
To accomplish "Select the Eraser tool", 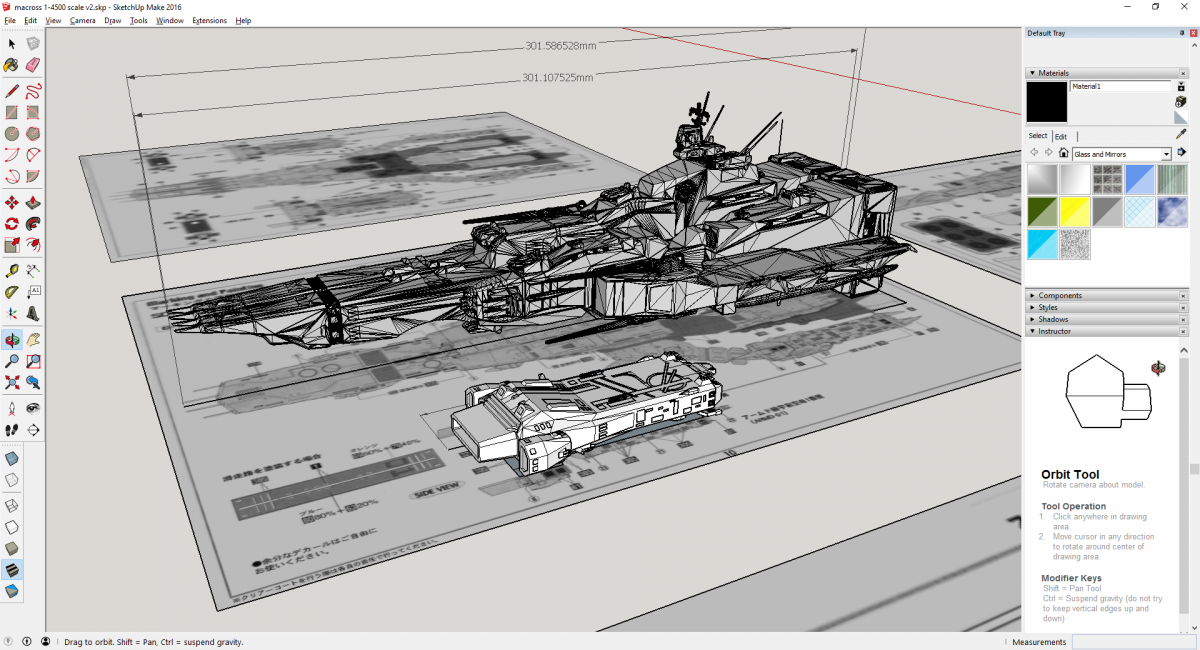I will tap(33, 65).
